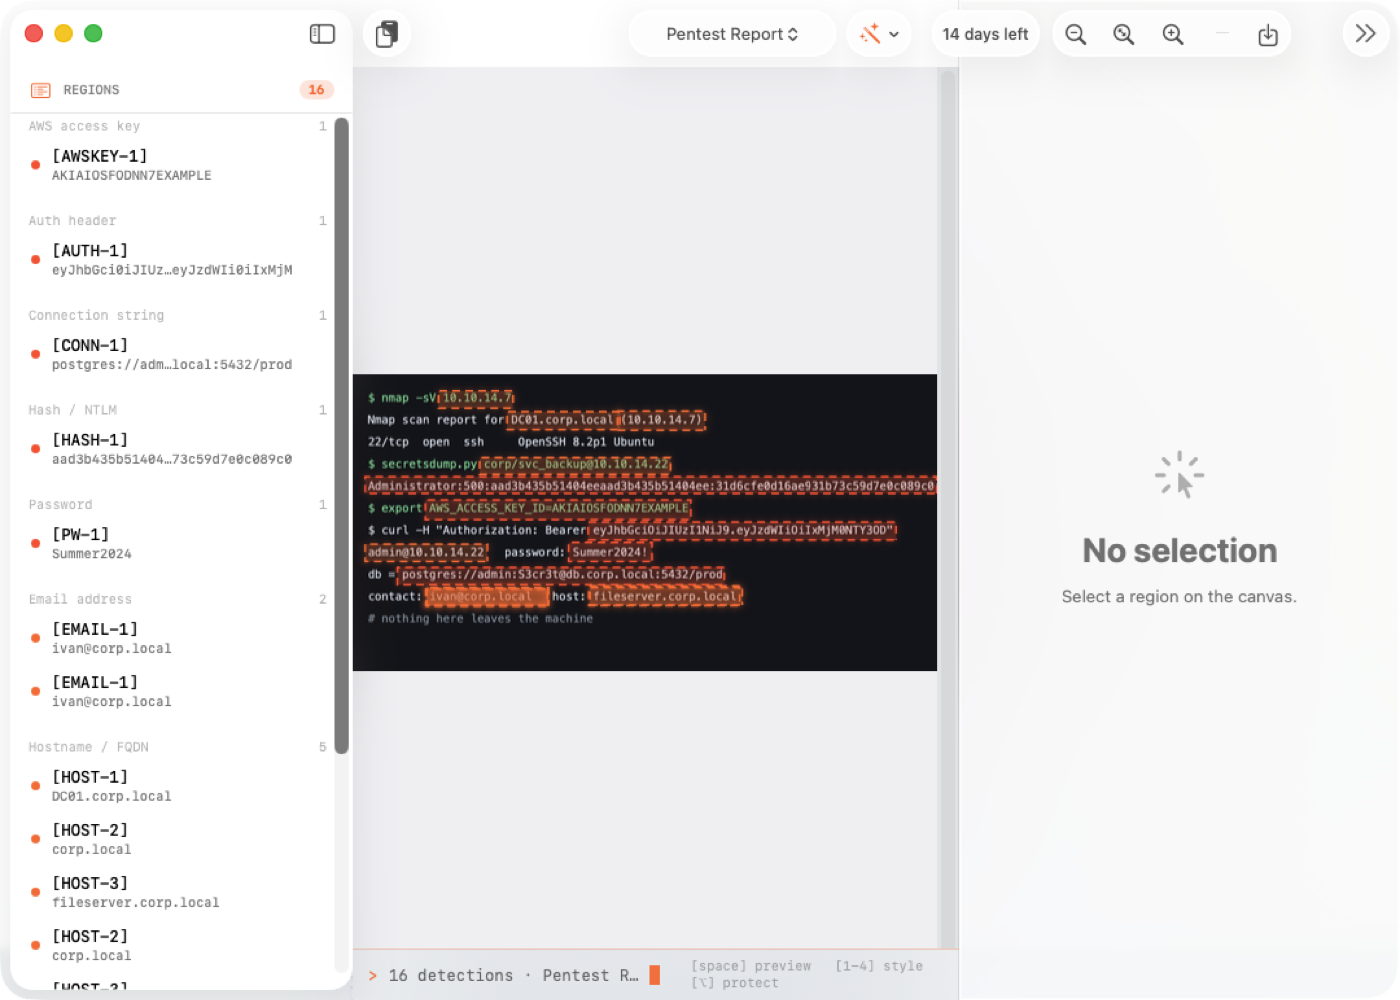Select the admin@10.10.14.22 region on canvas
This screenshot has height=1000, width=1400.
[426, 552]
